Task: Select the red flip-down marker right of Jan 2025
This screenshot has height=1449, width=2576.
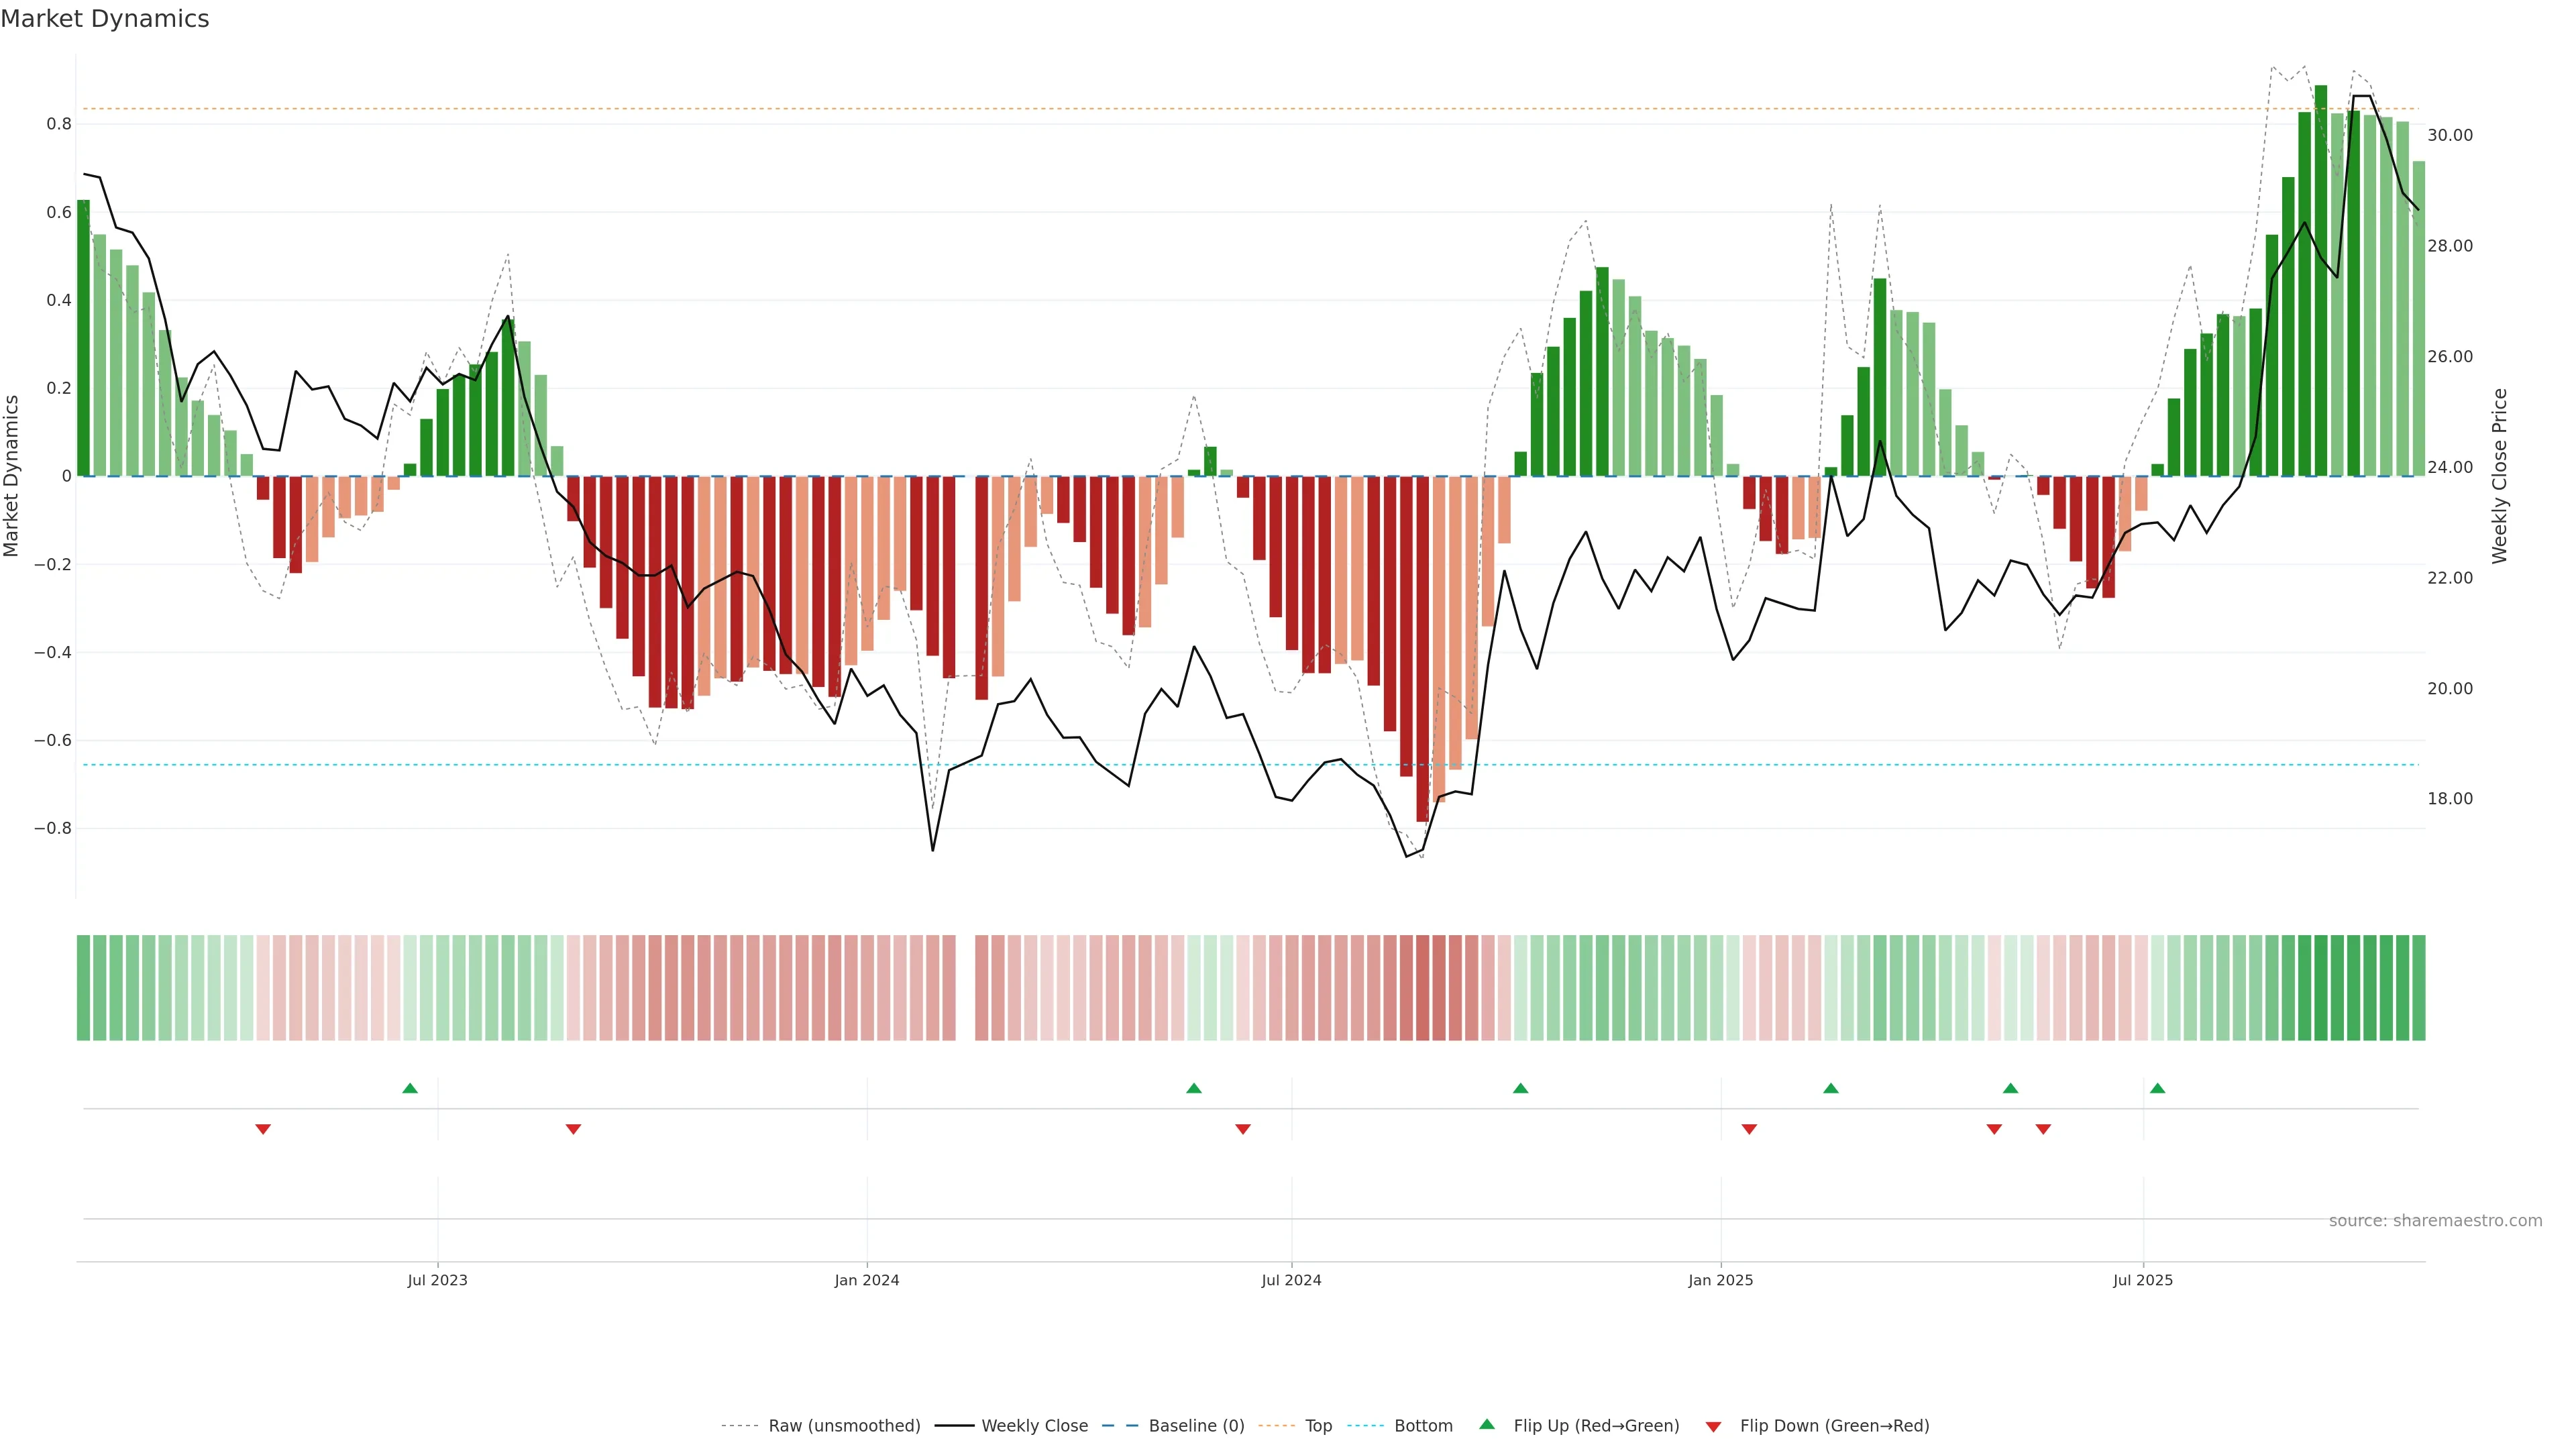Action: pyautogui.click(x=1749, y=1129)
